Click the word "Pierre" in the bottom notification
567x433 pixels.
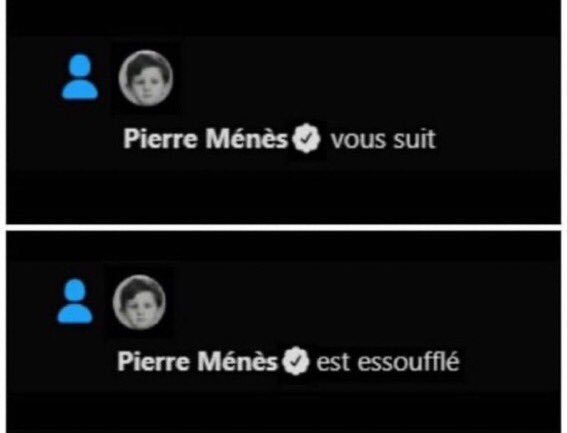click(x=153, y=361)
